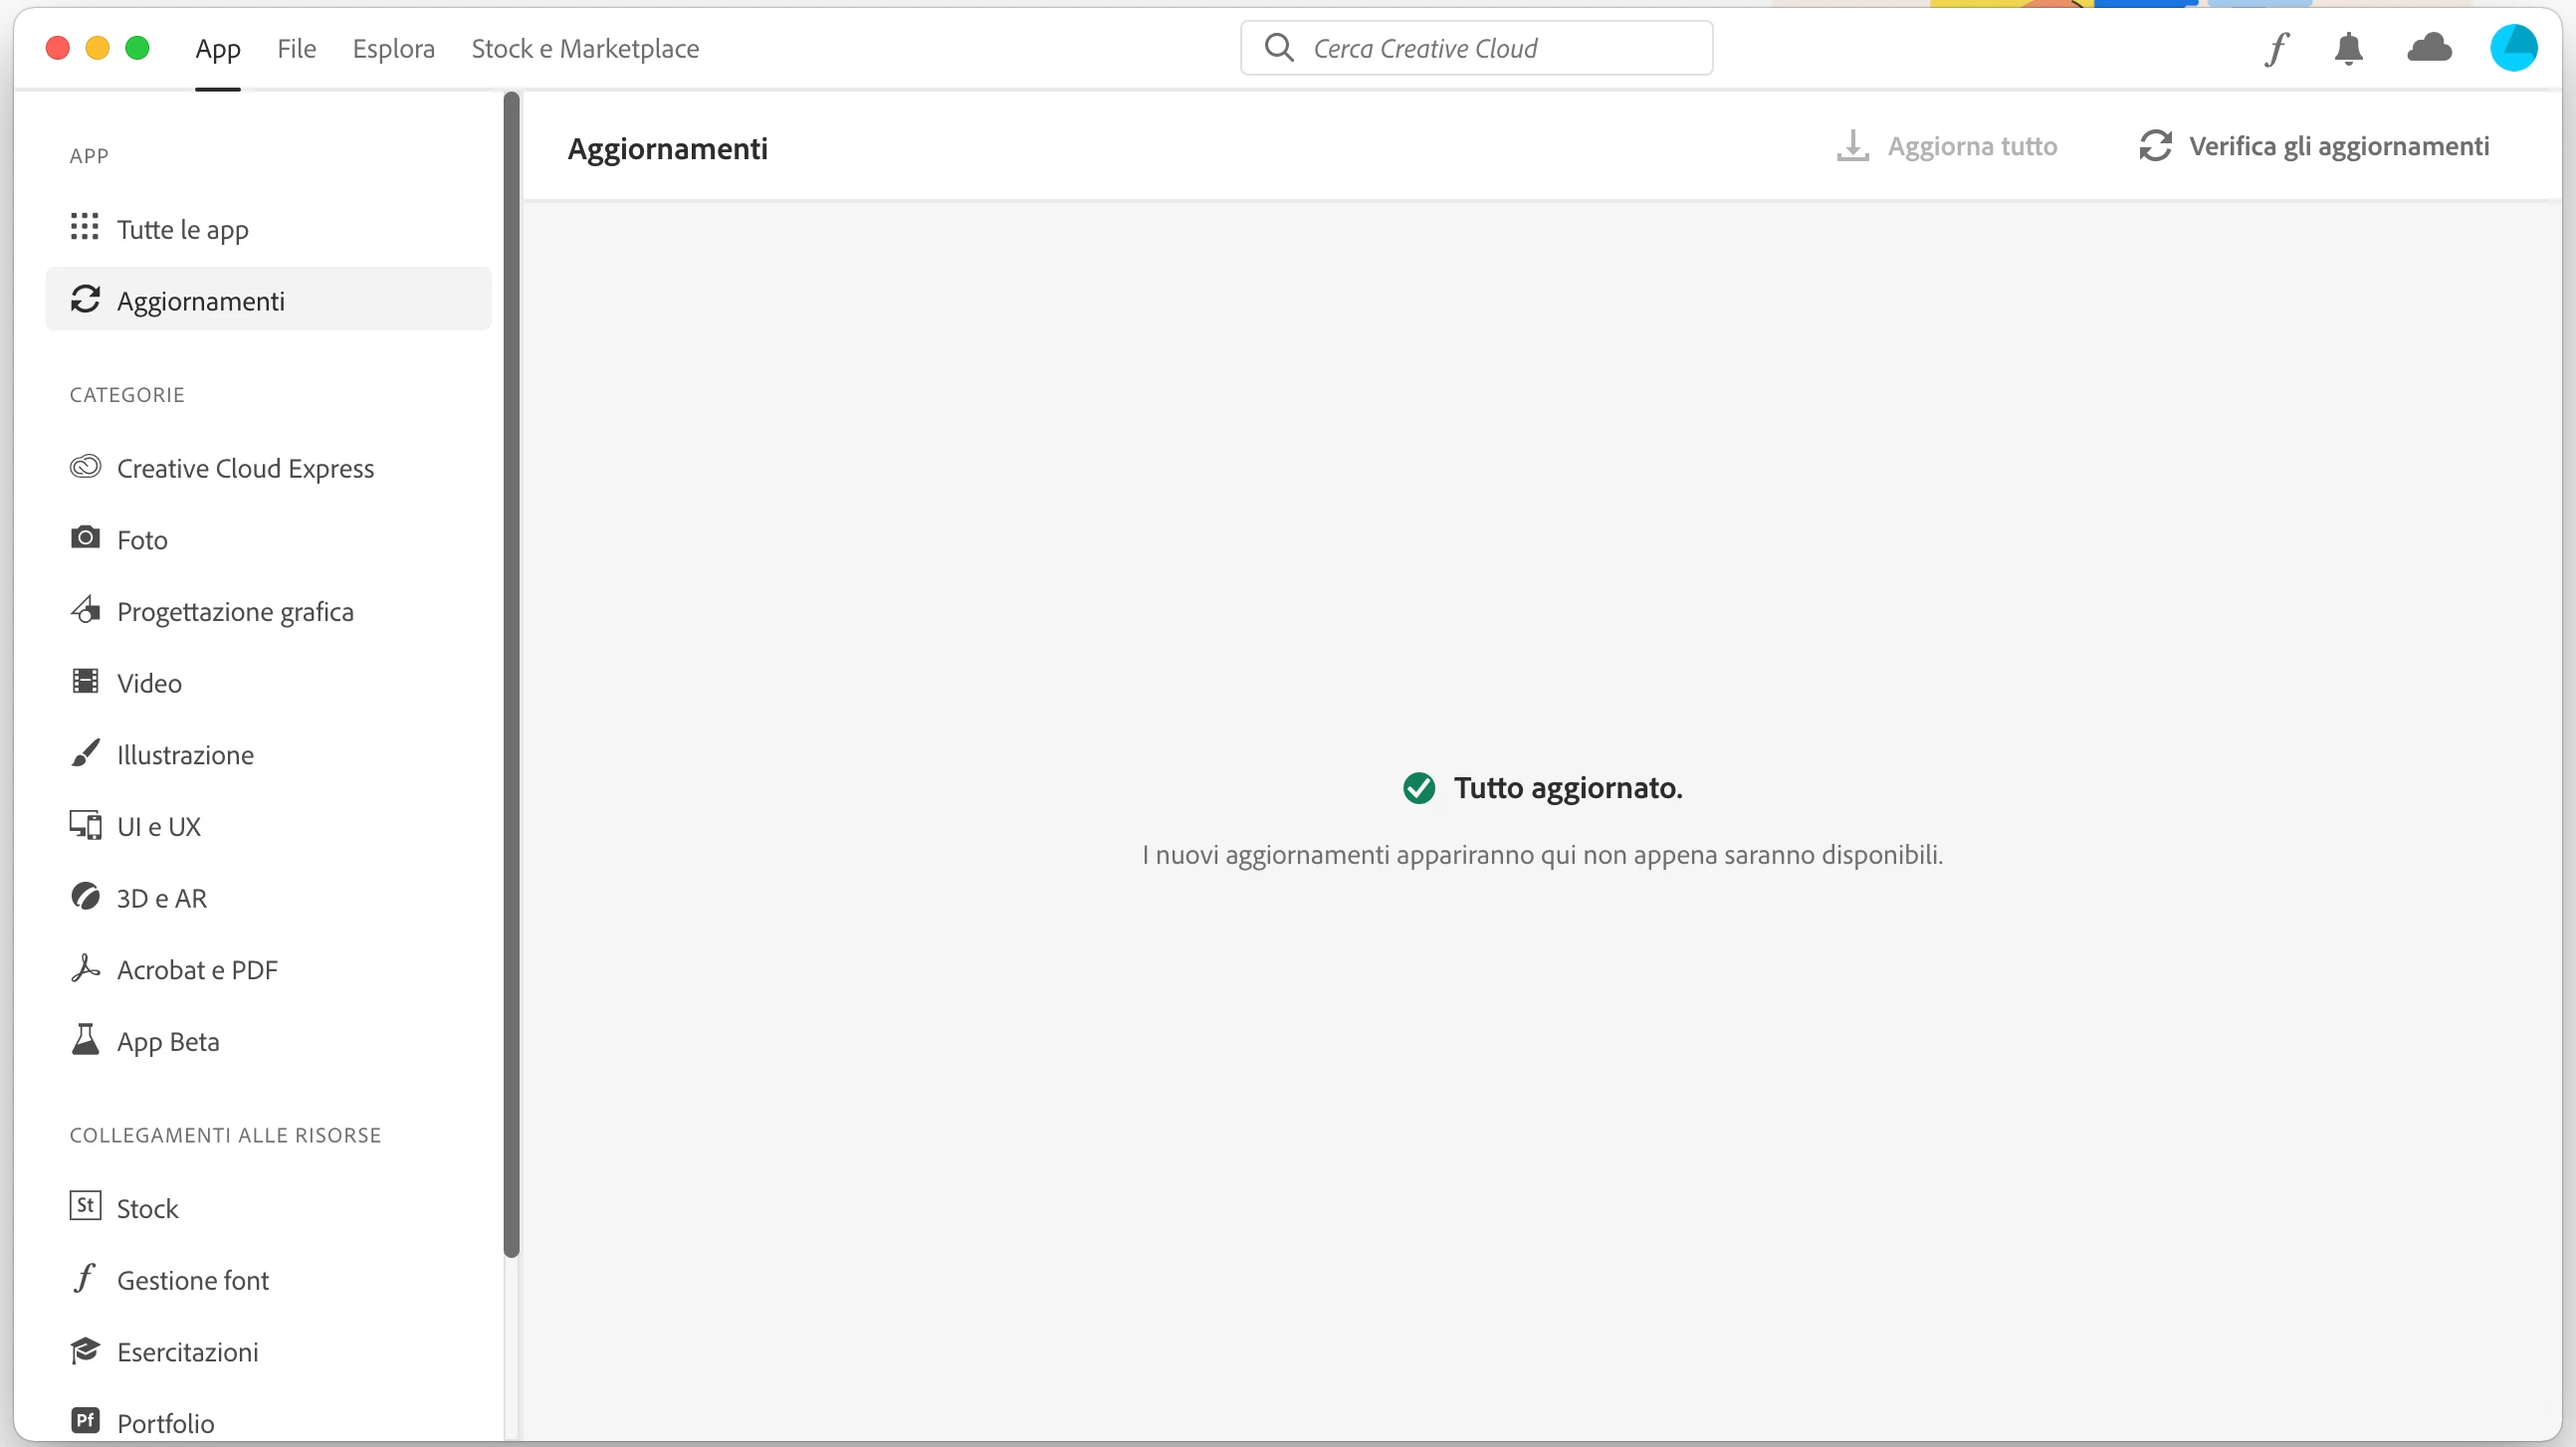Open Acrobat e PDF category
2576x1447 pixels.
point(197,970)
